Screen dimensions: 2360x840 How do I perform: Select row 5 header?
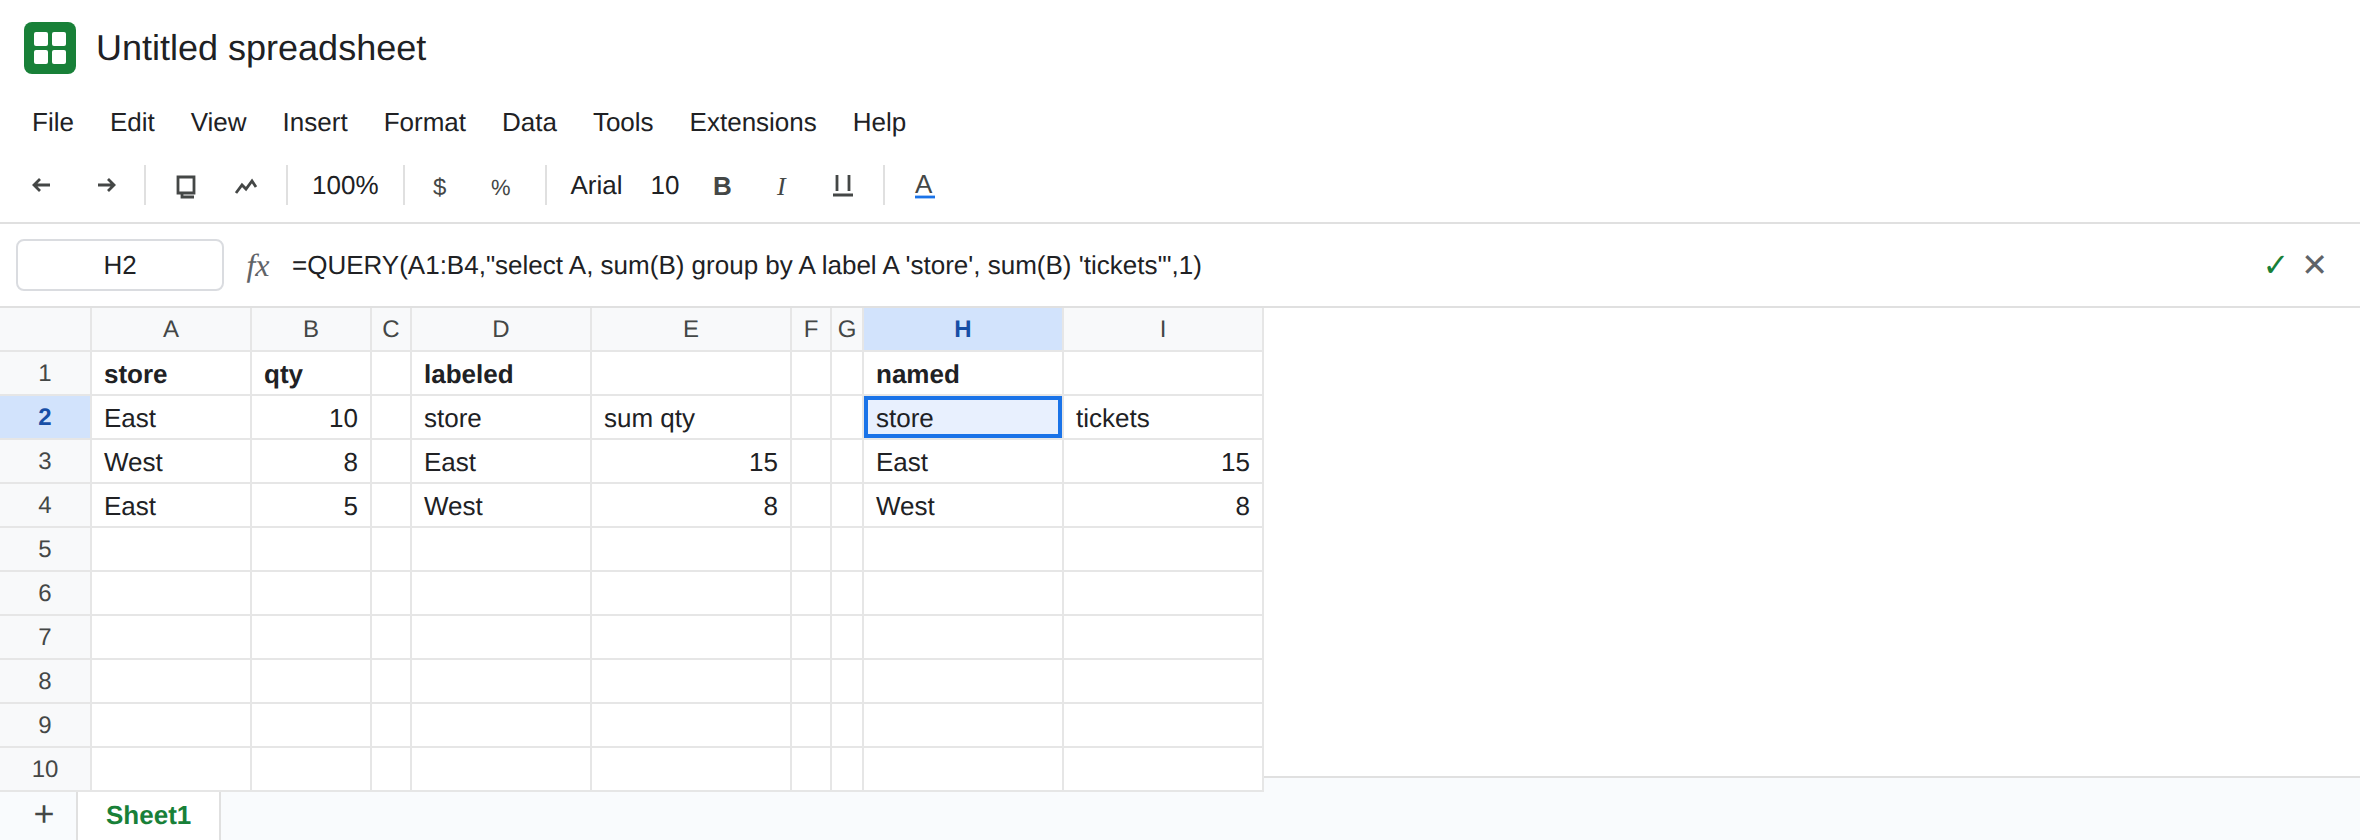pos(45,549)
